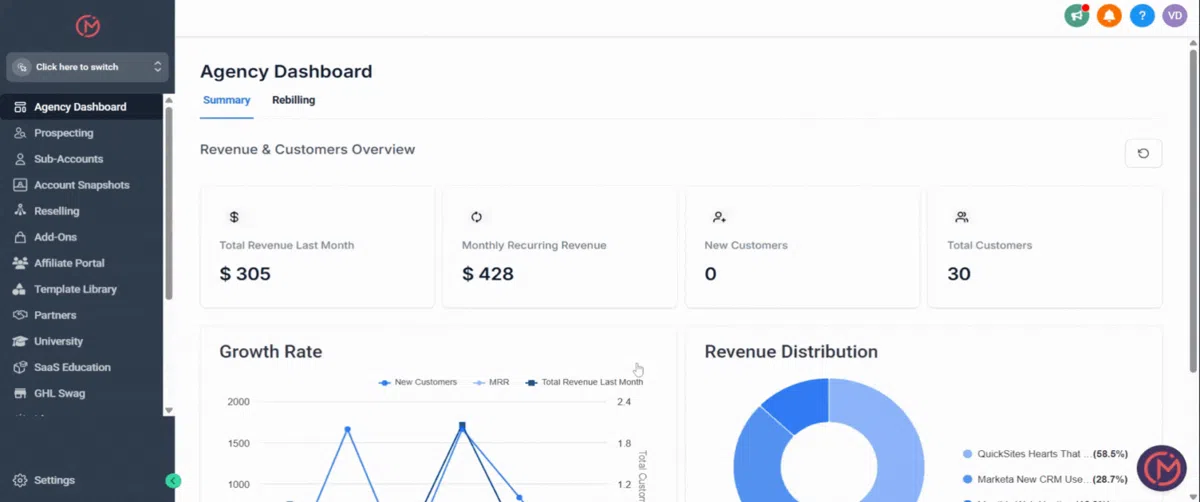The height and width of the screenshot is (502, 1200).
Task: Open the VD user avatar menu
Action: (x=1174, y=16)
